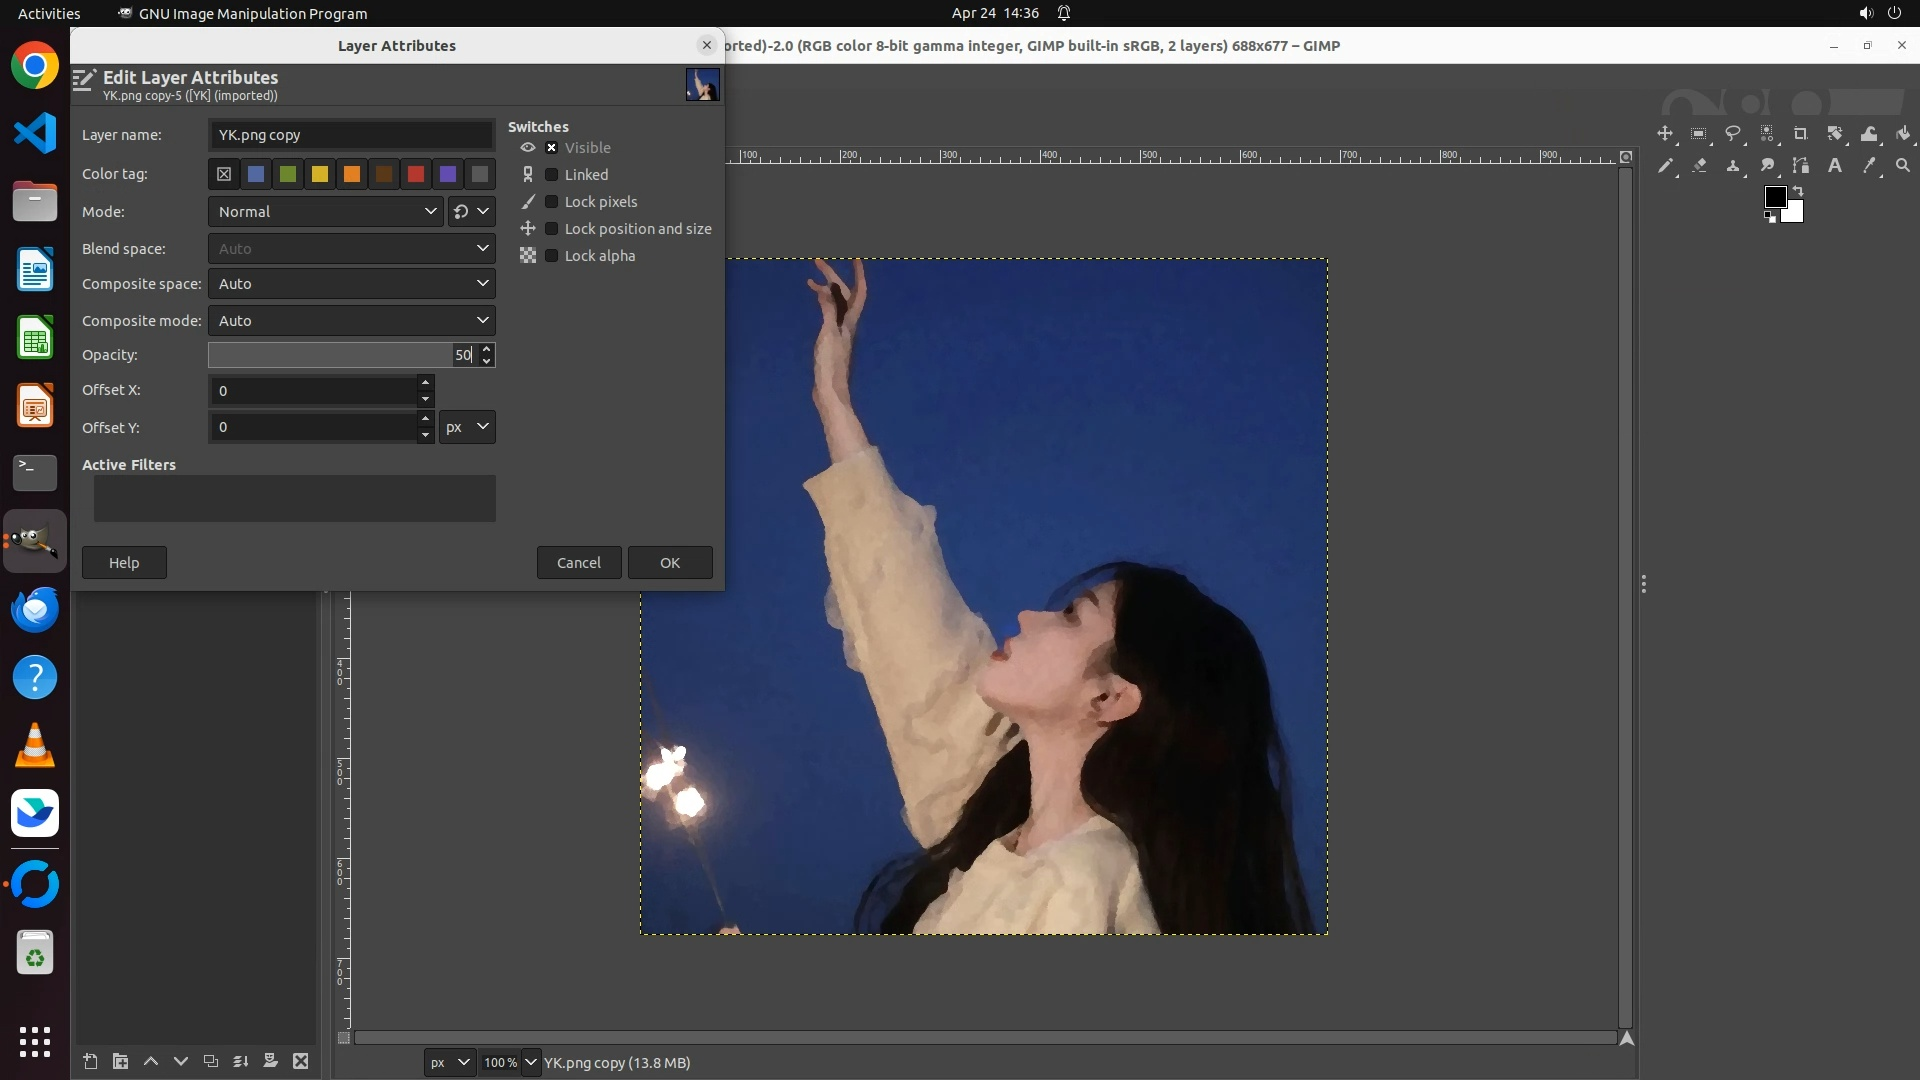Viewport: 1920px width, 1080px height.
Task: Select the Free Select lasso tool
Action: [x=1733, y=134]
